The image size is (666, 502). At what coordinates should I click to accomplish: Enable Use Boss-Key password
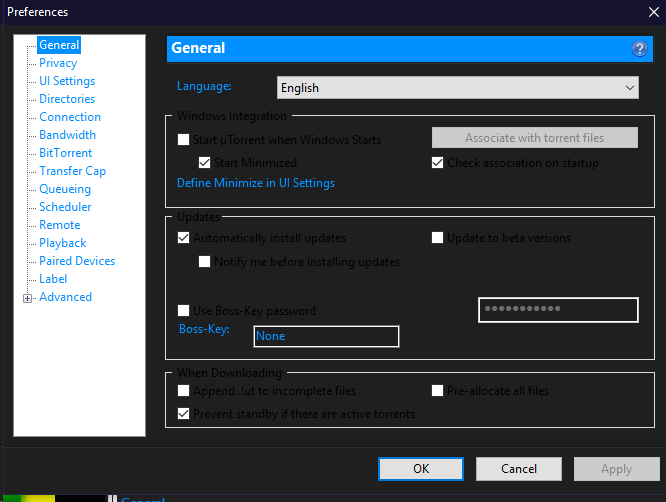(x=183, y=310)
